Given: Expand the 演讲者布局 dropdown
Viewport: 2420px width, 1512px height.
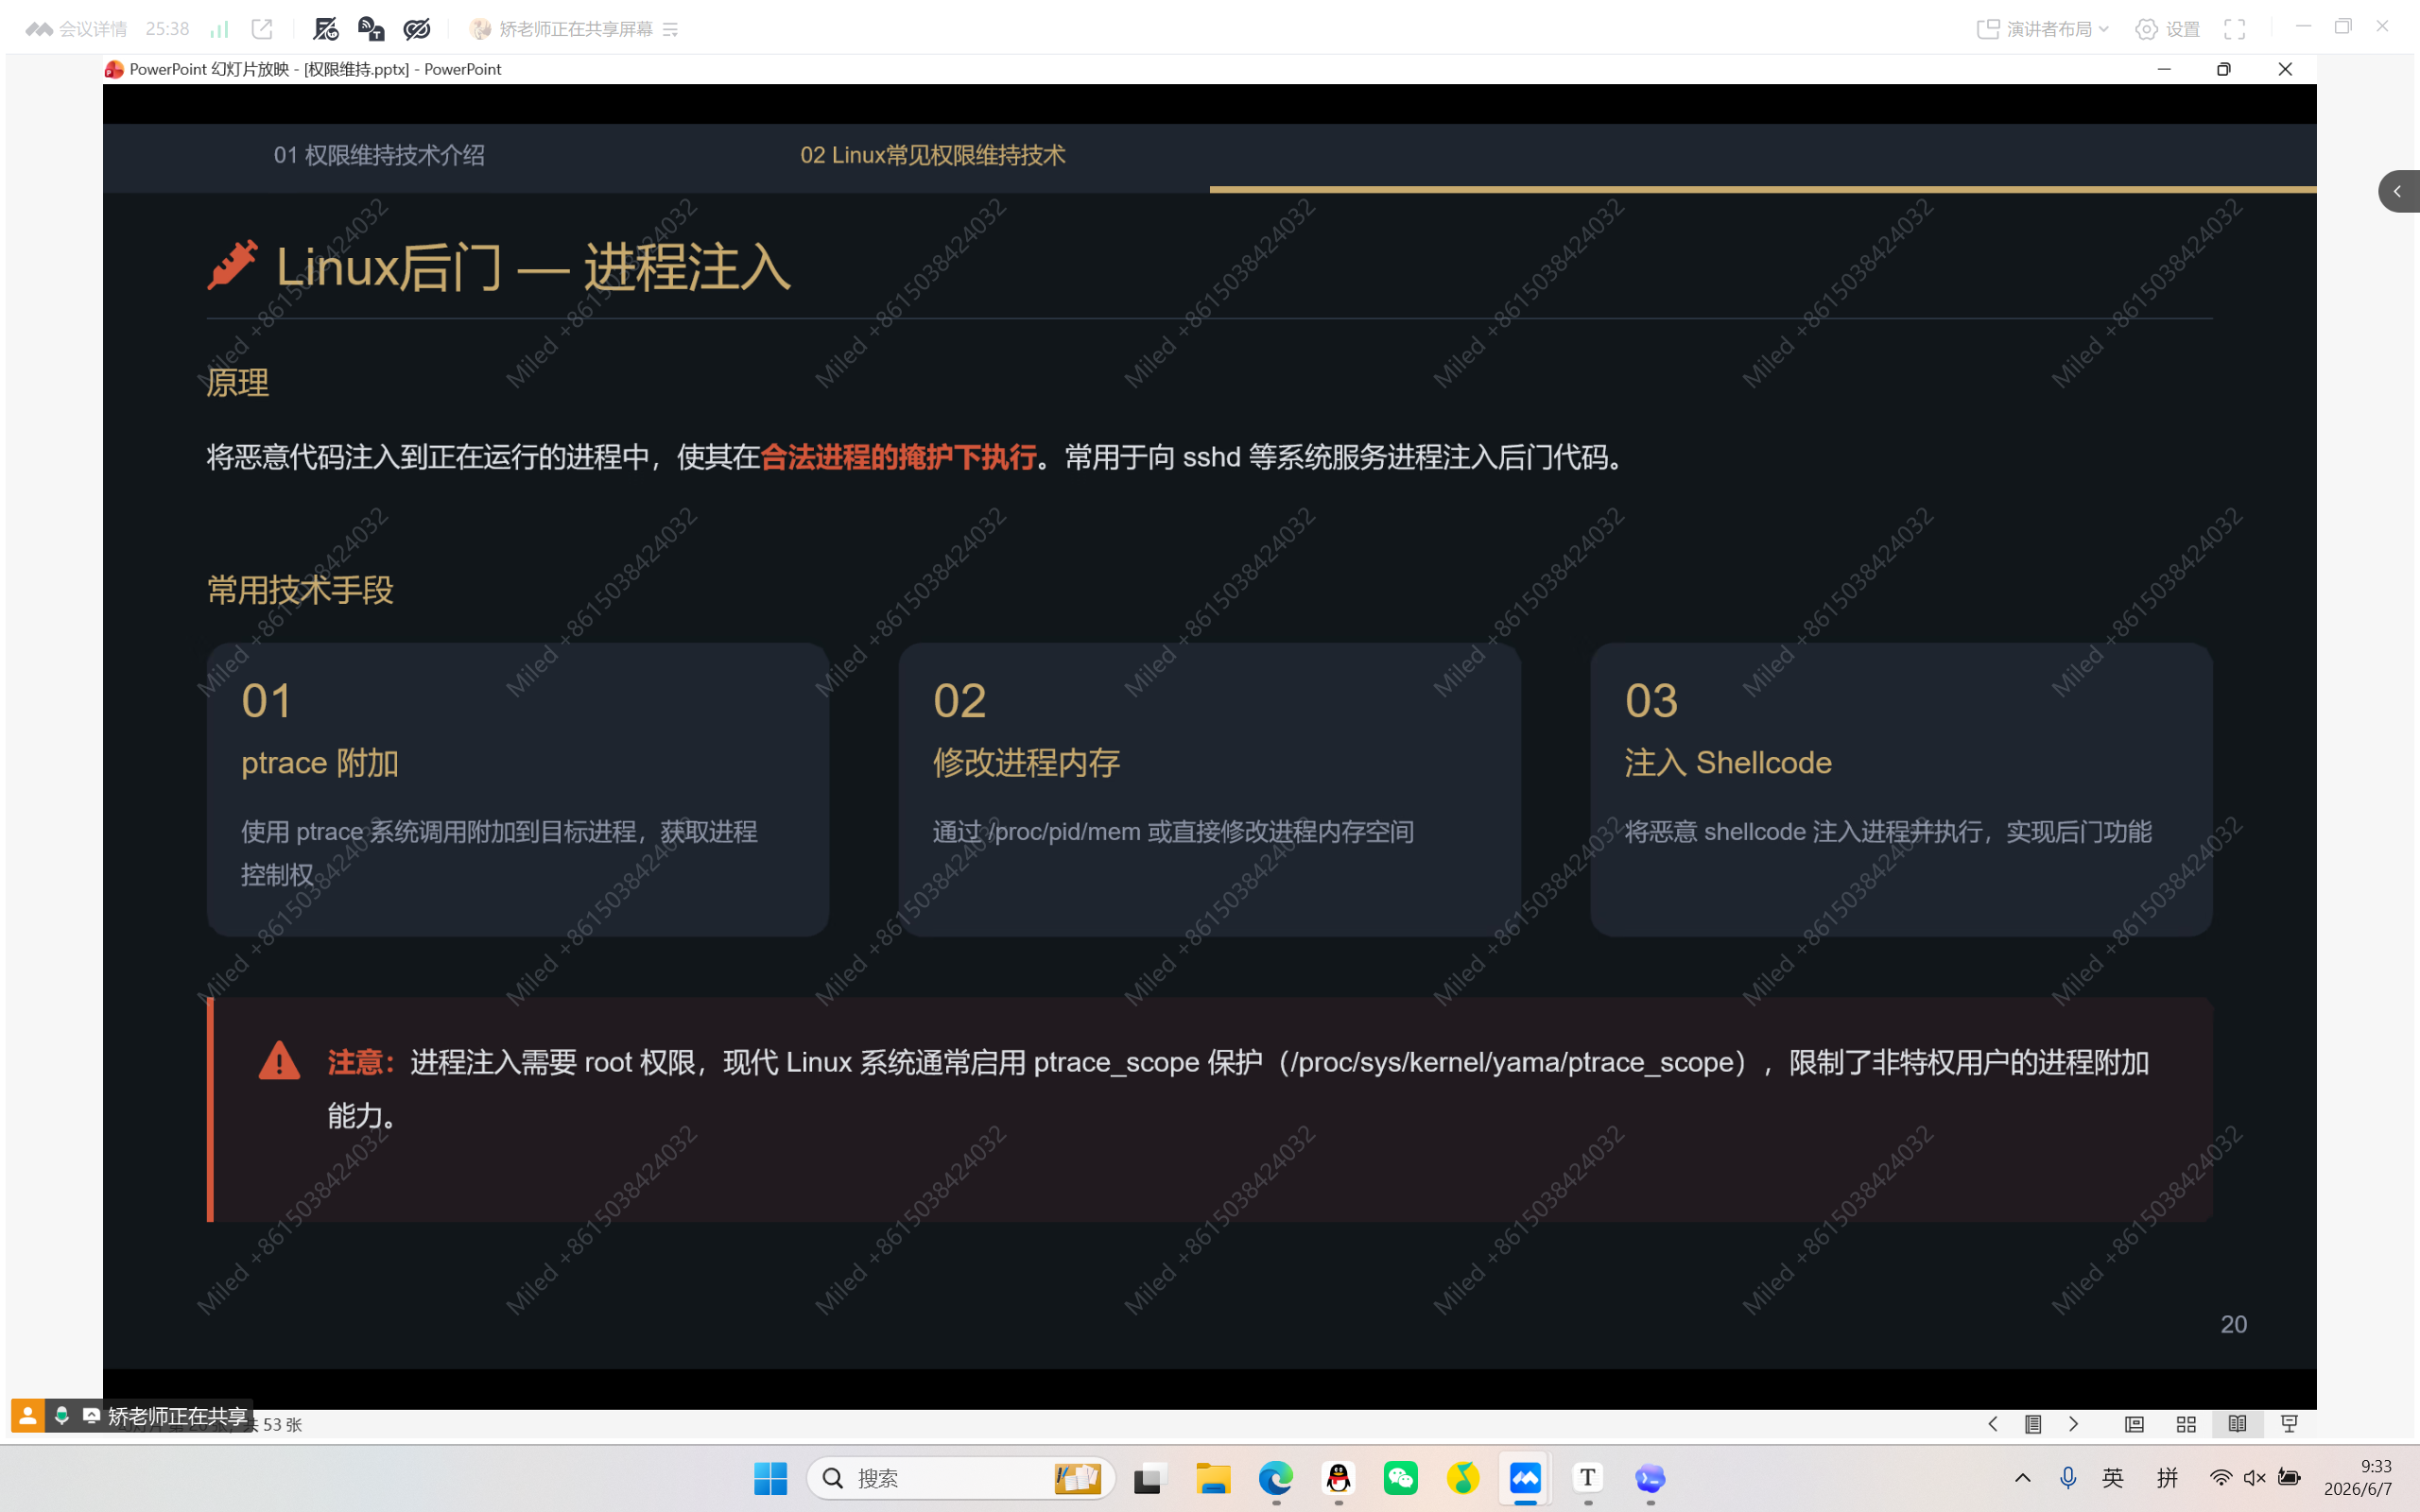Looking at the screenshot, I should (x=2043, y=29).
